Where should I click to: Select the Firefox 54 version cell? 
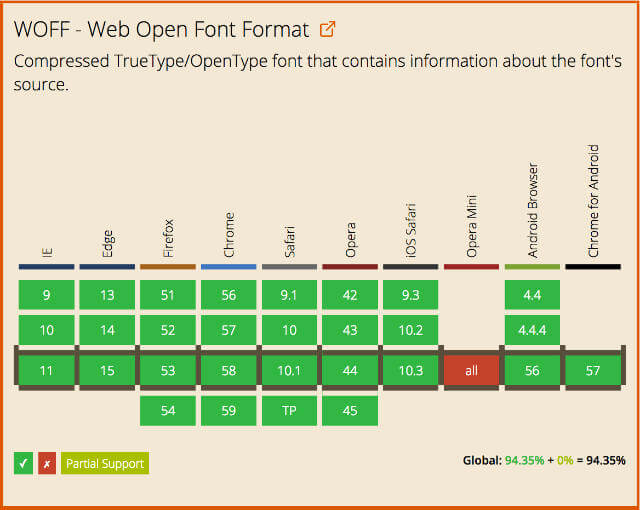click(168, 410)
